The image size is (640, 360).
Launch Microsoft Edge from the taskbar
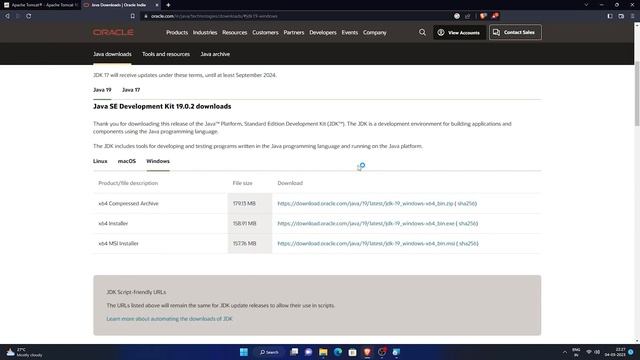(338, 352)
